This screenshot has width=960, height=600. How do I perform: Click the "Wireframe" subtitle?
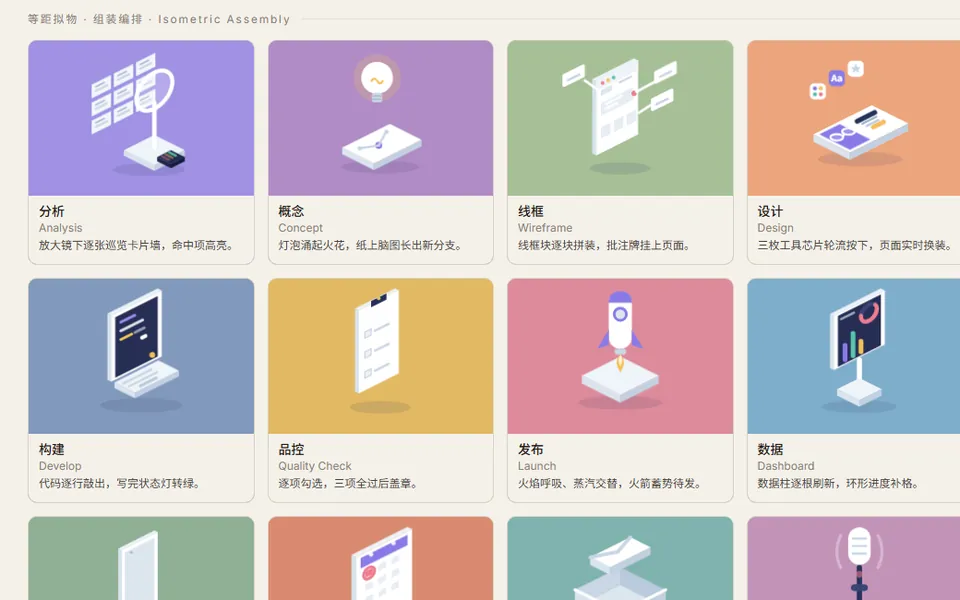tap(545, 228)
